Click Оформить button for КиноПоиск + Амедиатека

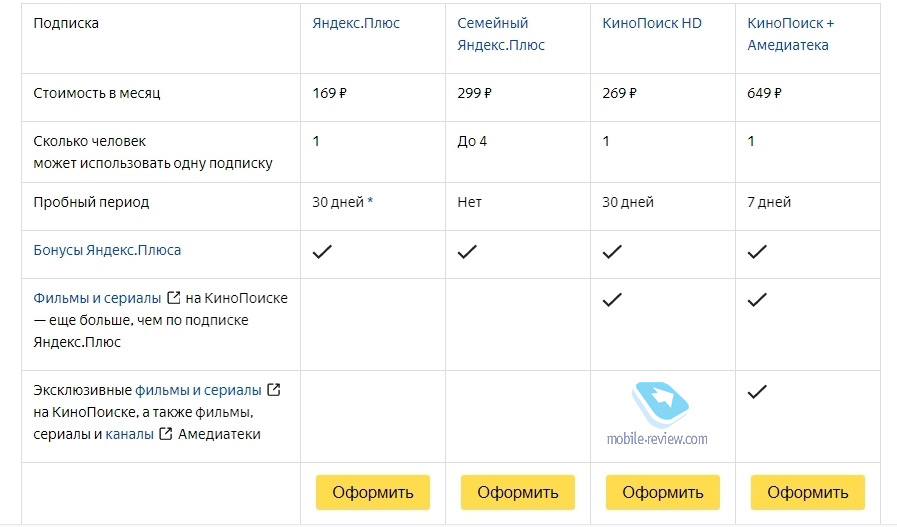[808, 492]
